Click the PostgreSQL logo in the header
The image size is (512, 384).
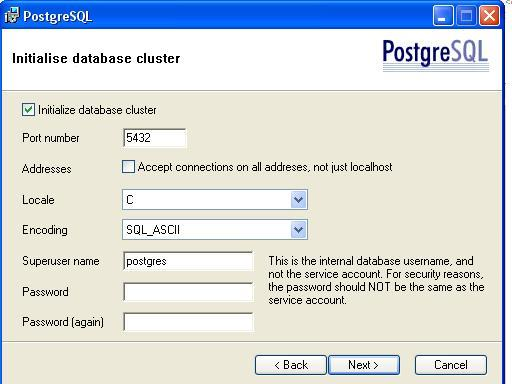[436, 55]
